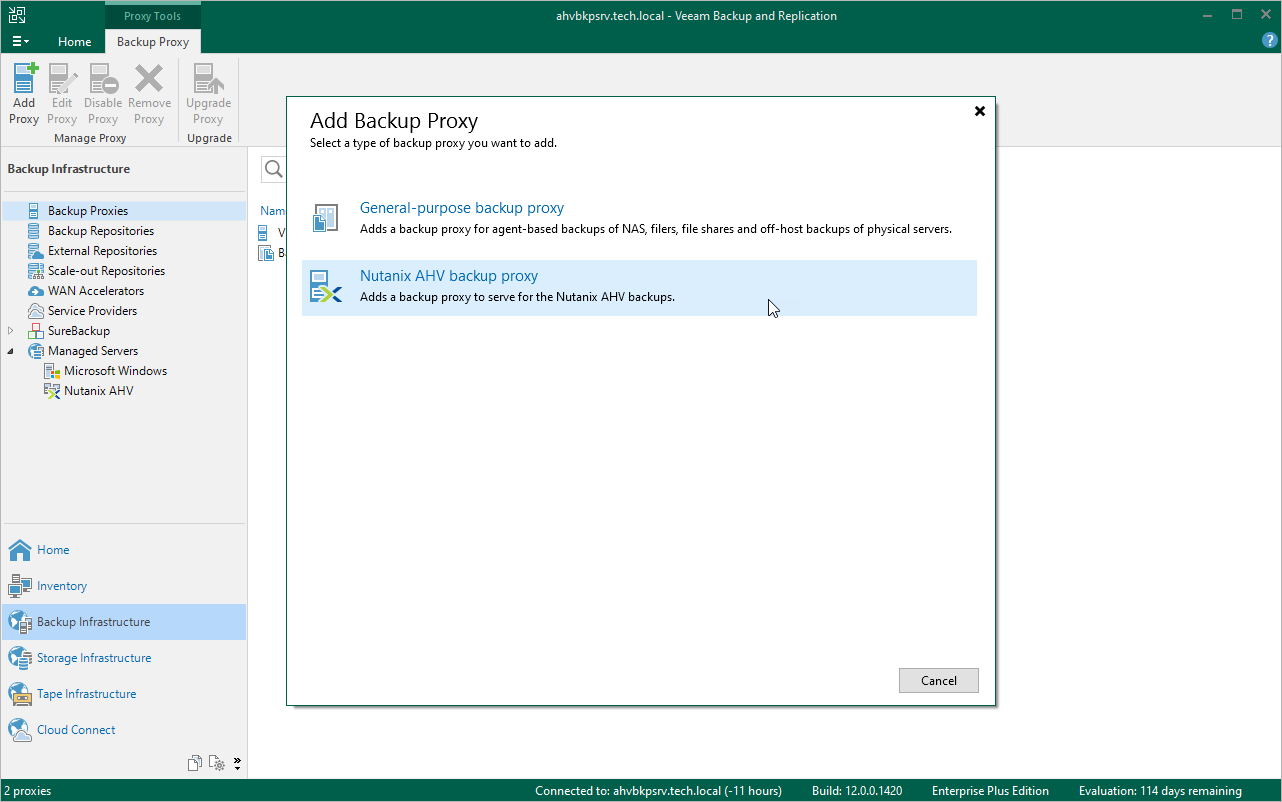1282x802 pixels.
Task: Open the Backup Infrastructure view
Action: coord(124,622)
